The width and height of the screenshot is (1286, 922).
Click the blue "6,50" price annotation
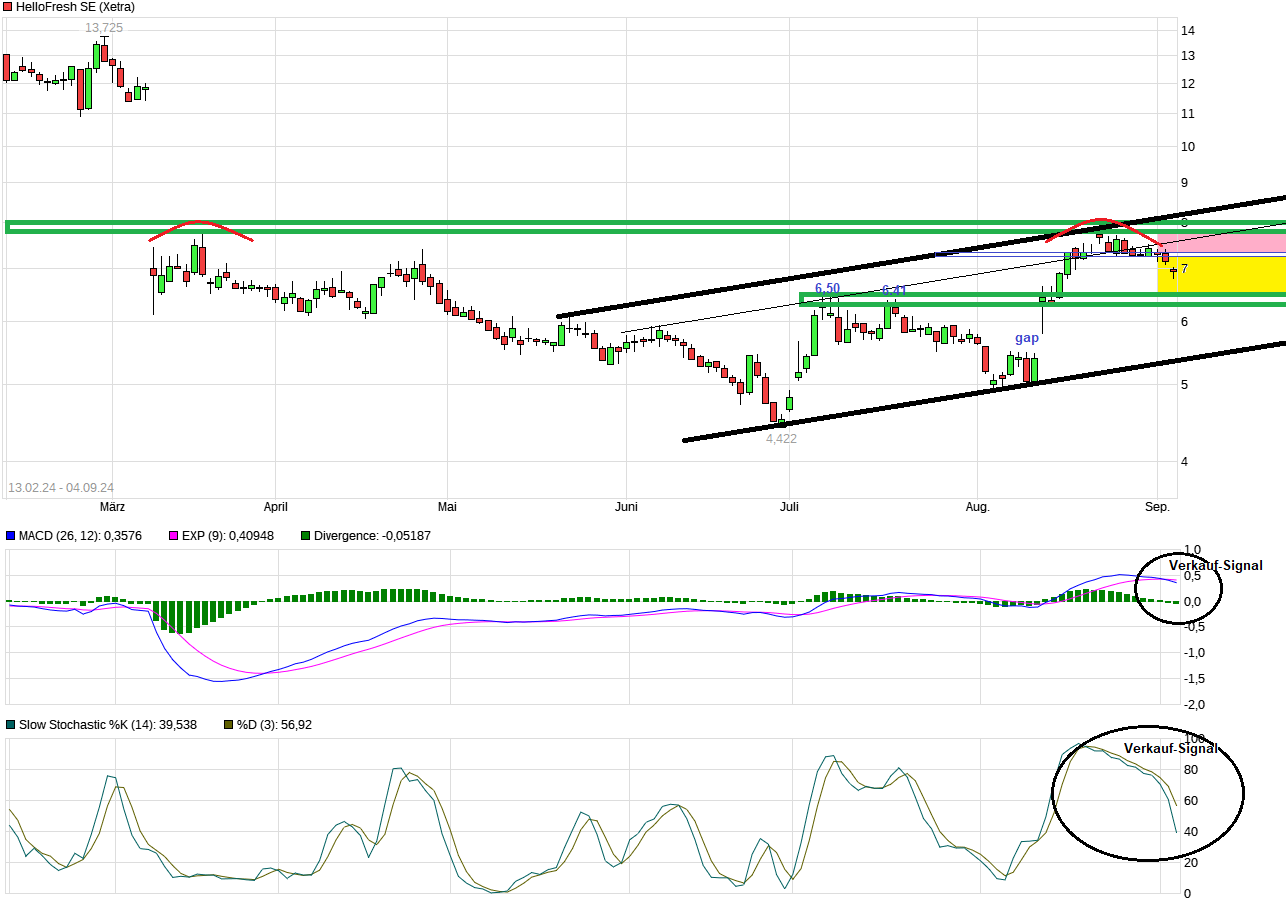pos(827,288)
